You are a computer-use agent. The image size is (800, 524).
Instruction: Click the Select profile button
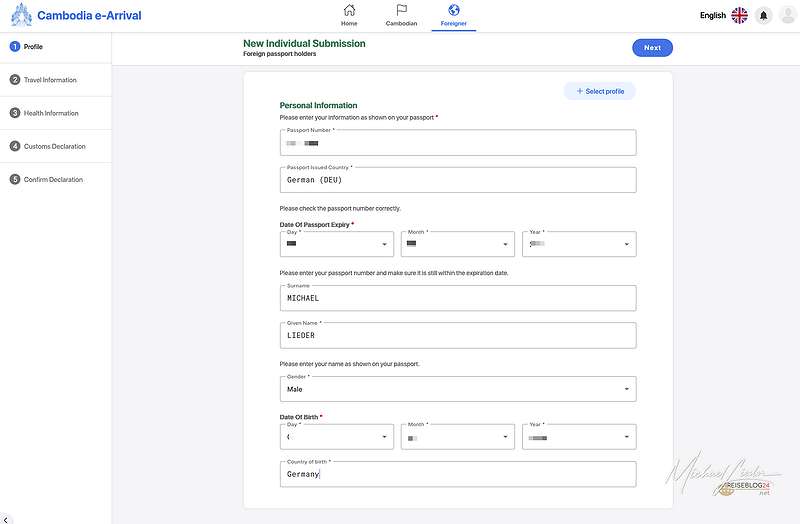coord(600,91)
